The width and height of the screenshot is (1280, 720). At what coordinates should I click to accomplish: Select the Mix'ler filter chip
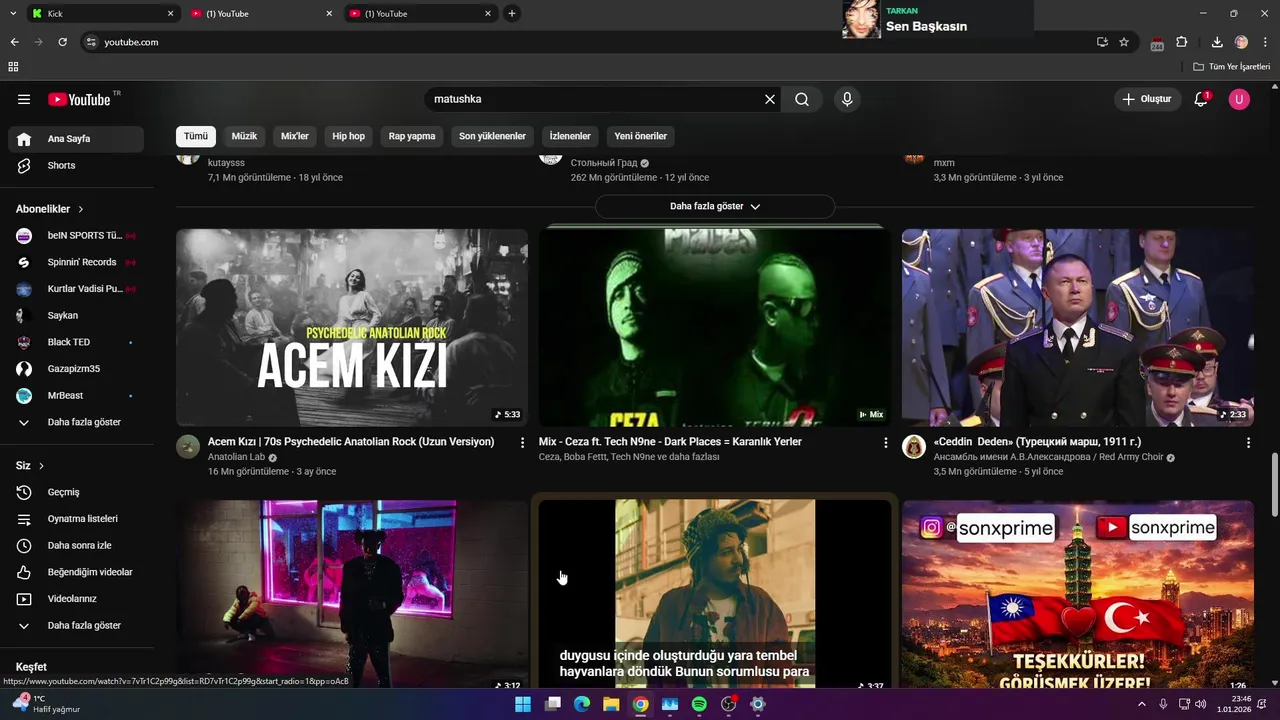295,136
